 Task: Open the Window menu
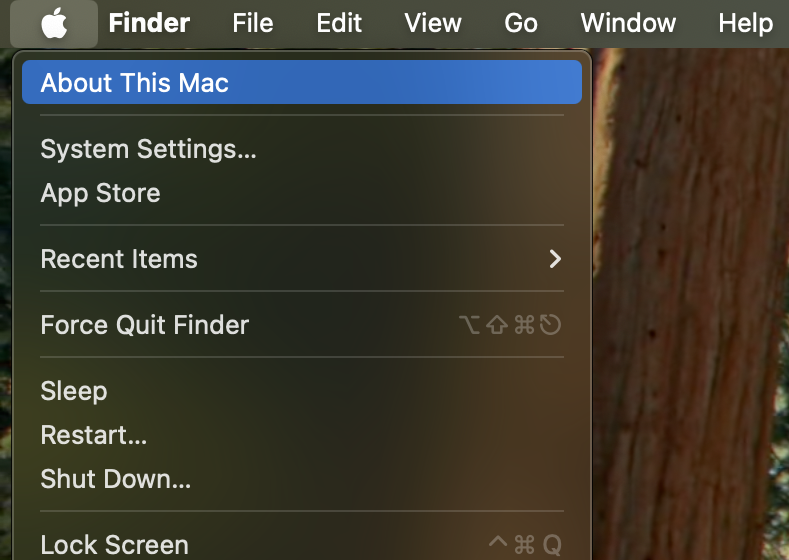[628, 23]
